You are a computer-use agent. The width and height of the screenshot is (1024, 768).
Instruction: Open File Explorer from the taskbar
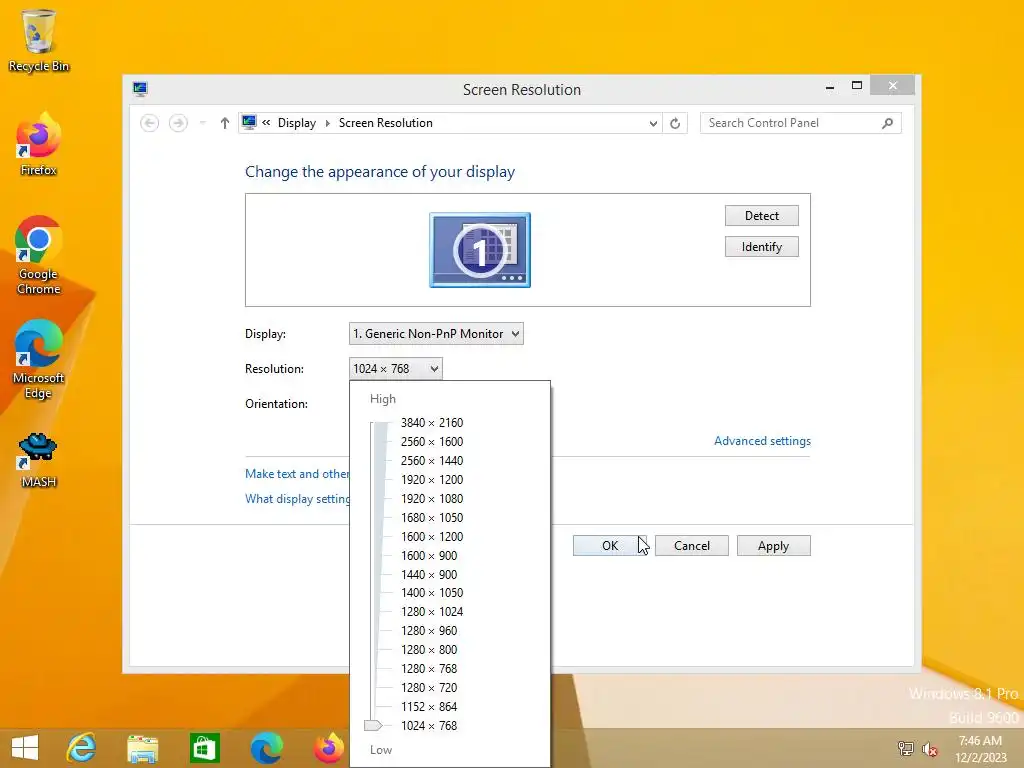[142, 748]
